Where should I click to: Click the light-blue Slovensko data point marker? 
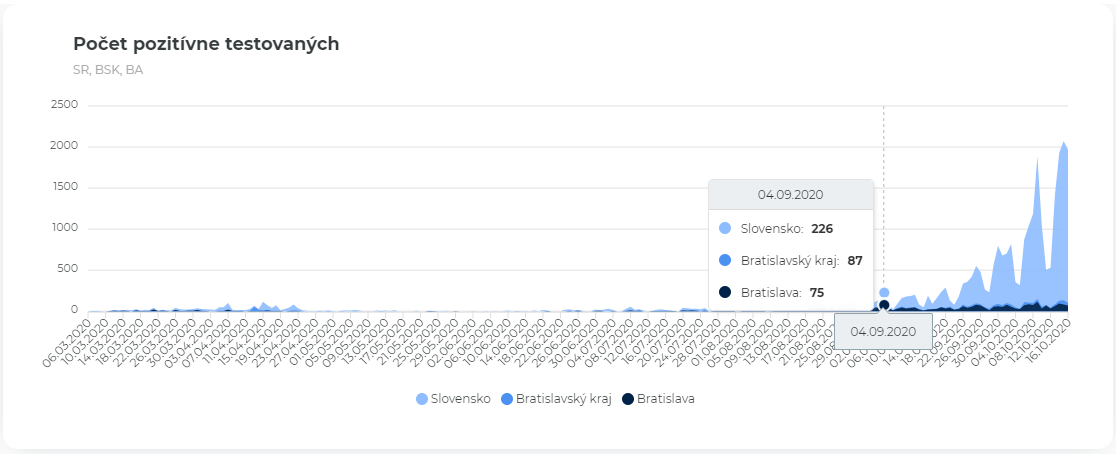coord(884,293)
